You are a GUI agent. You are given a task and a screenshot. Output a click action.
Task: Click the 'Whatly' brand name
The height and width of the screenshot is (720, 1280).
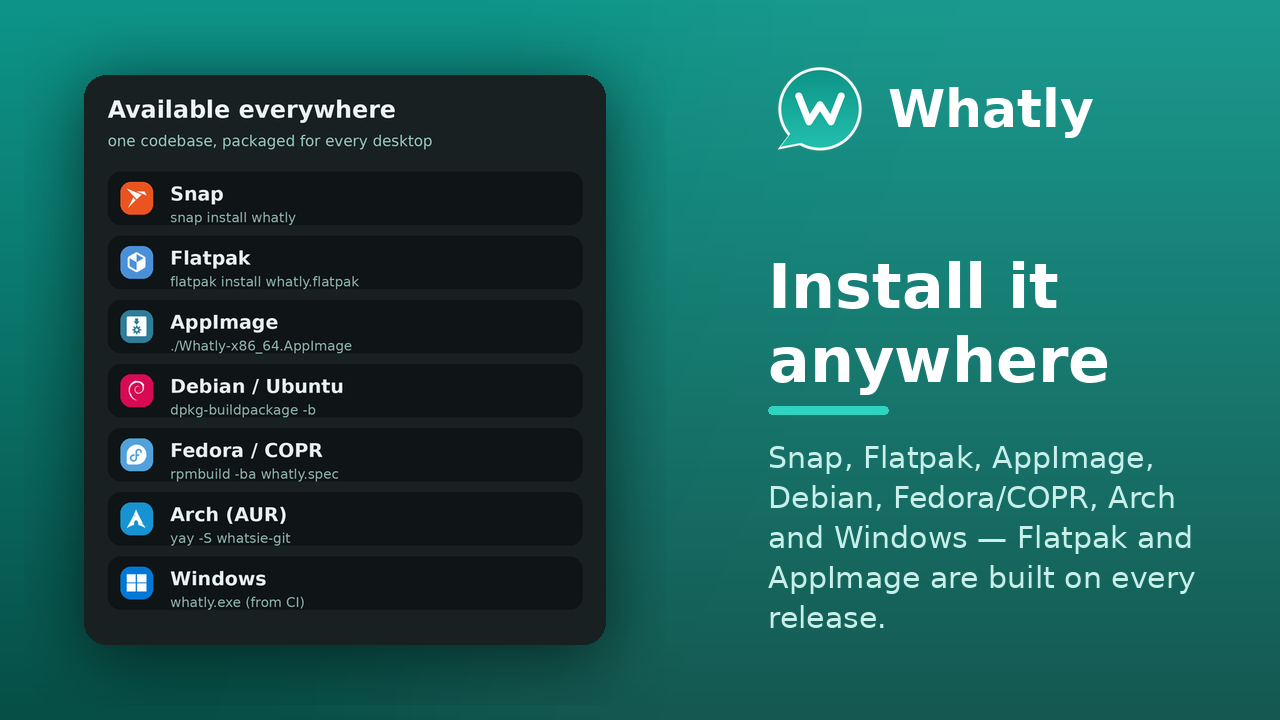click(x=990, y=109)
